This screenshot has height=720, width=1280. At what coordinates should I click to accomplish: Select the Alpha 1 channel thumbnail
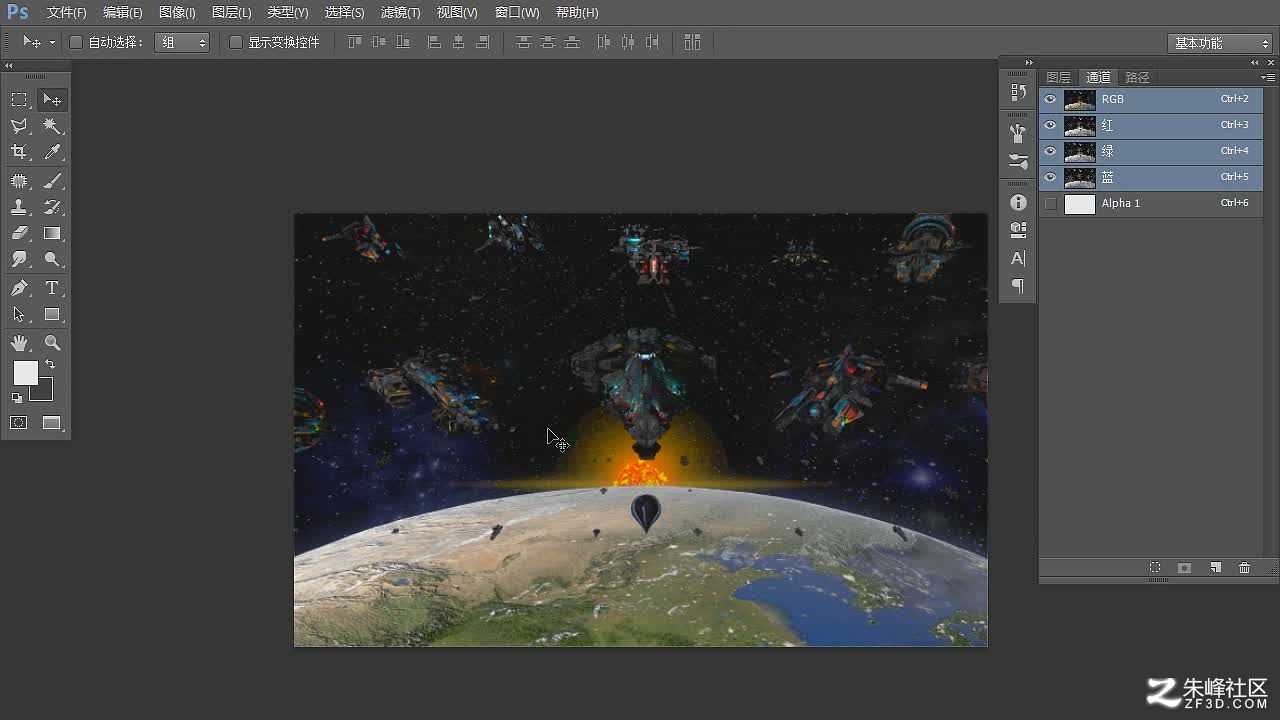click(1080, 204)
